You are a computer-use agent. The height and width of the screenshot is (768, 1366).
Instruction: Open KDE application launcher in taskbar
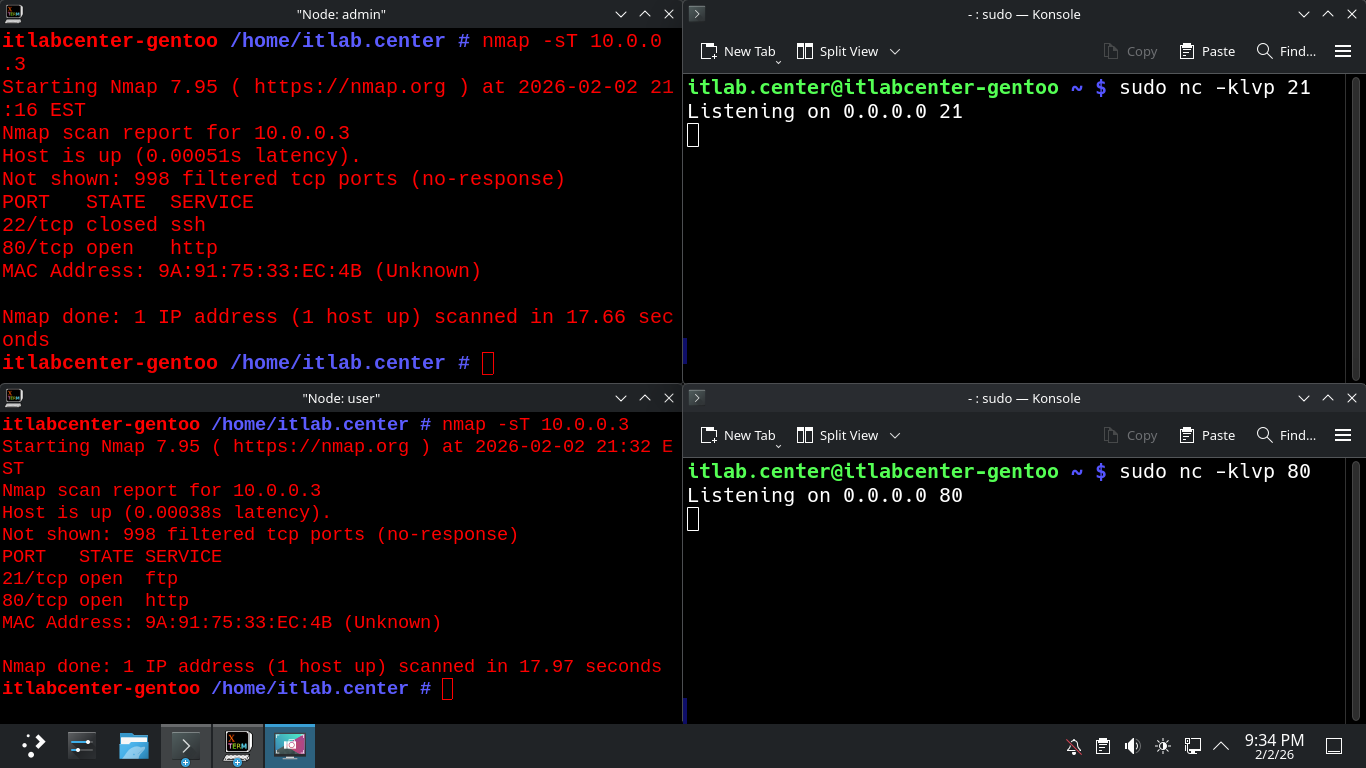click(x=33, y=745)
